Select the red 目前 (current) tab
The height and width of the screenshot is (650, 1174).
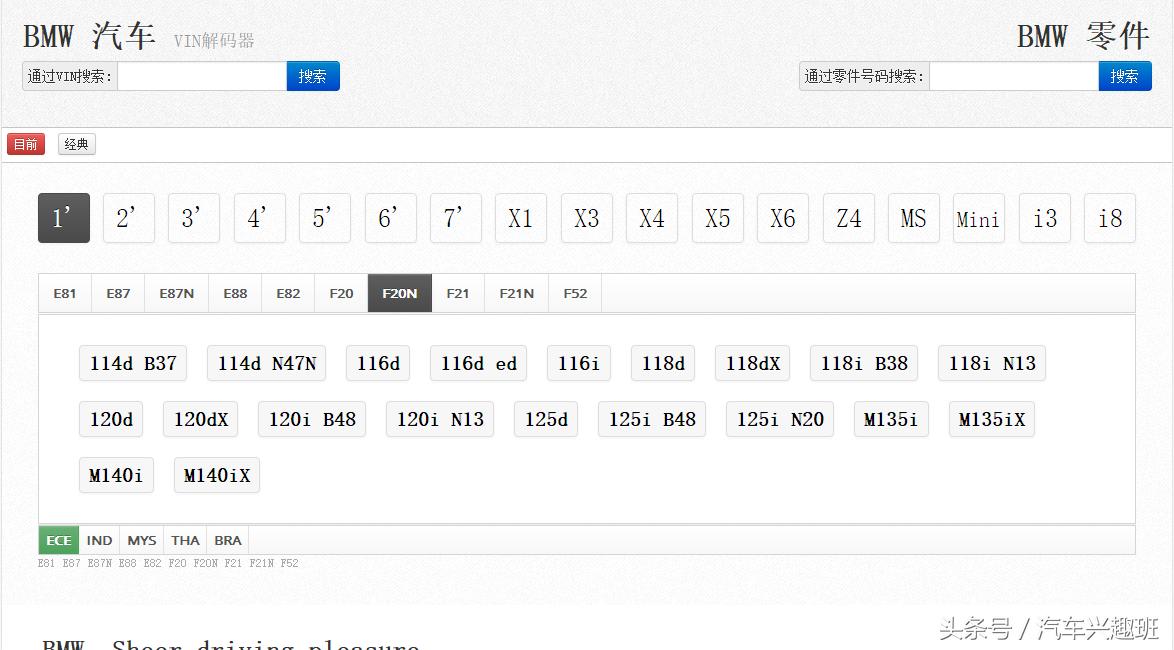tap(26, 144)
